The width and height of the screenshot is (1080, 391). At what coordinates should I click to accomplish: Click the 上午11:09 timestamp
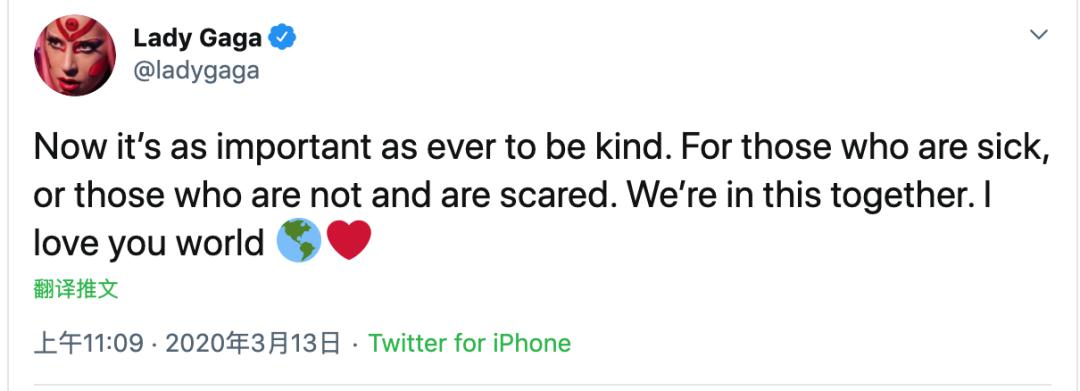click(x=89, y=343)
